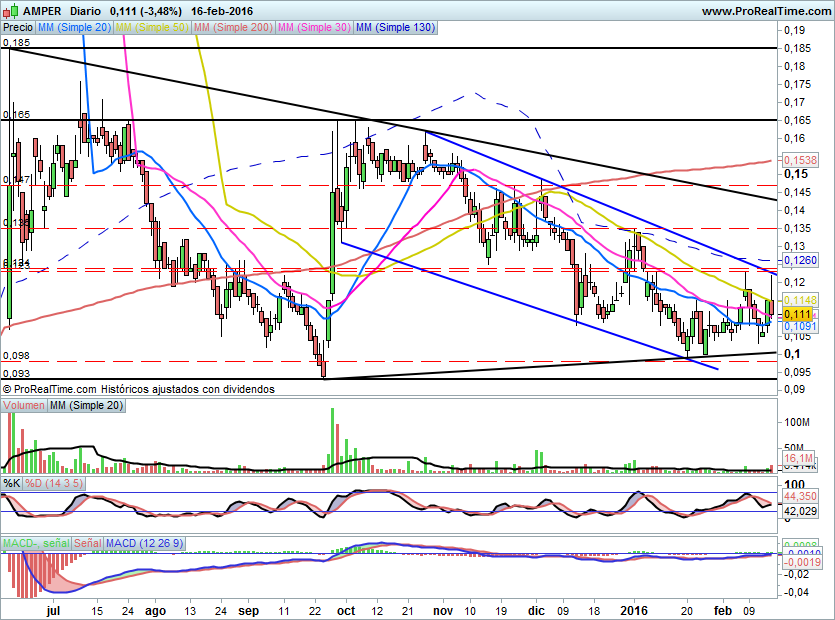This screenshot has height=620, width=835.
Task: Select the pink MM (Simple 30) label
Action: point(313,29)
